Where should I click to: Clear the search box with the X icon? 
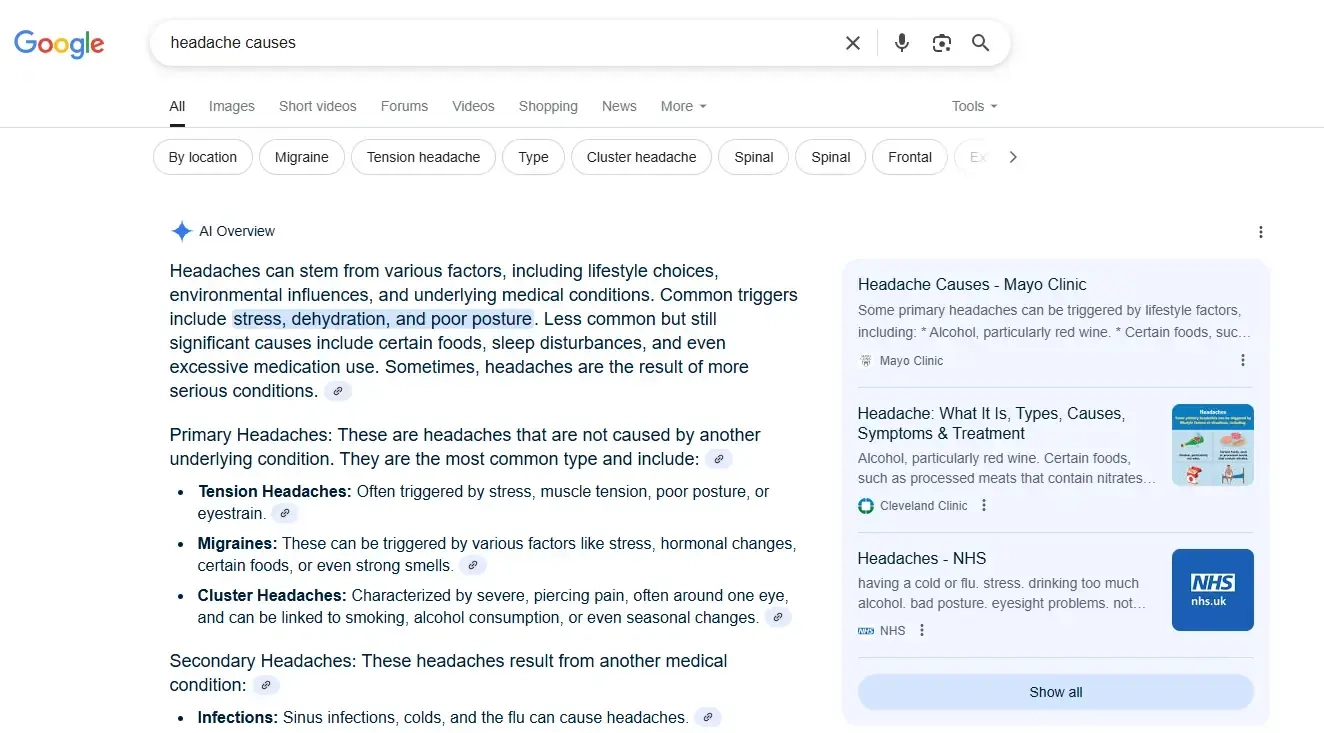click(853, 43)
